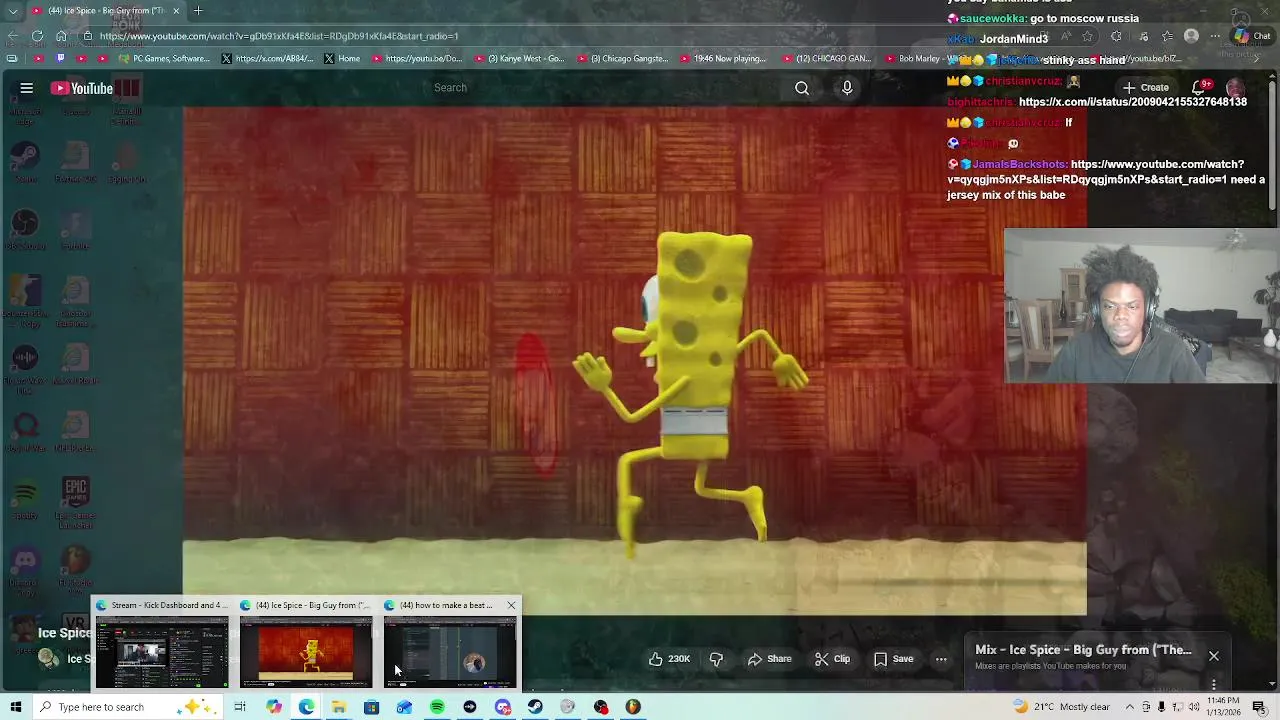Open Spotify from the taskbar

coord(437,707)
